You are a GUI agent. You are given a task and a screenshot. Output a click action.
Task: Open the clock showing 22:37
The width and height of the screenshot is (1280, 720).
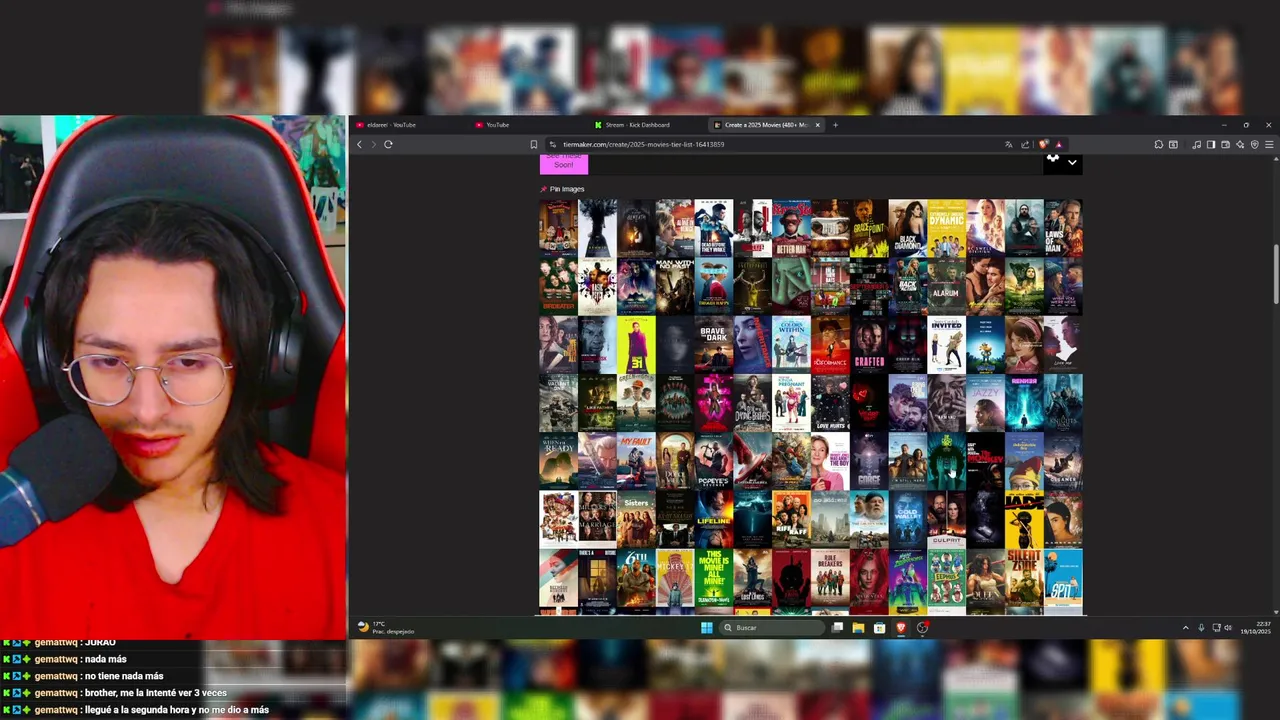click(1255, 628)
